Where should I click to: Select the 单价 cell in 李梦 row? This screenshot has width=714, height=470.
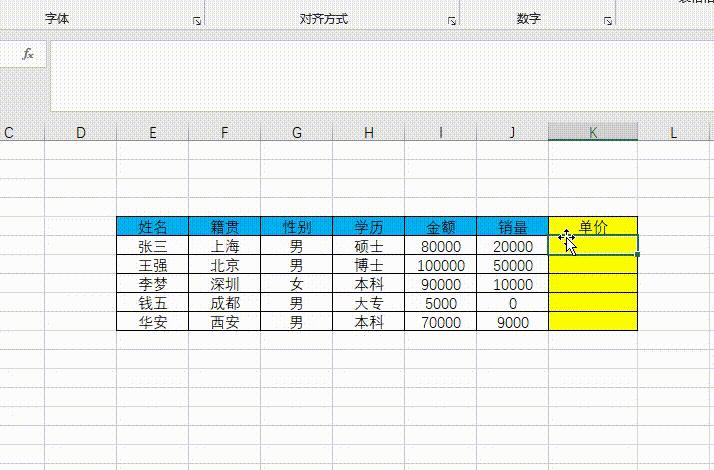(x=593, y=284)
